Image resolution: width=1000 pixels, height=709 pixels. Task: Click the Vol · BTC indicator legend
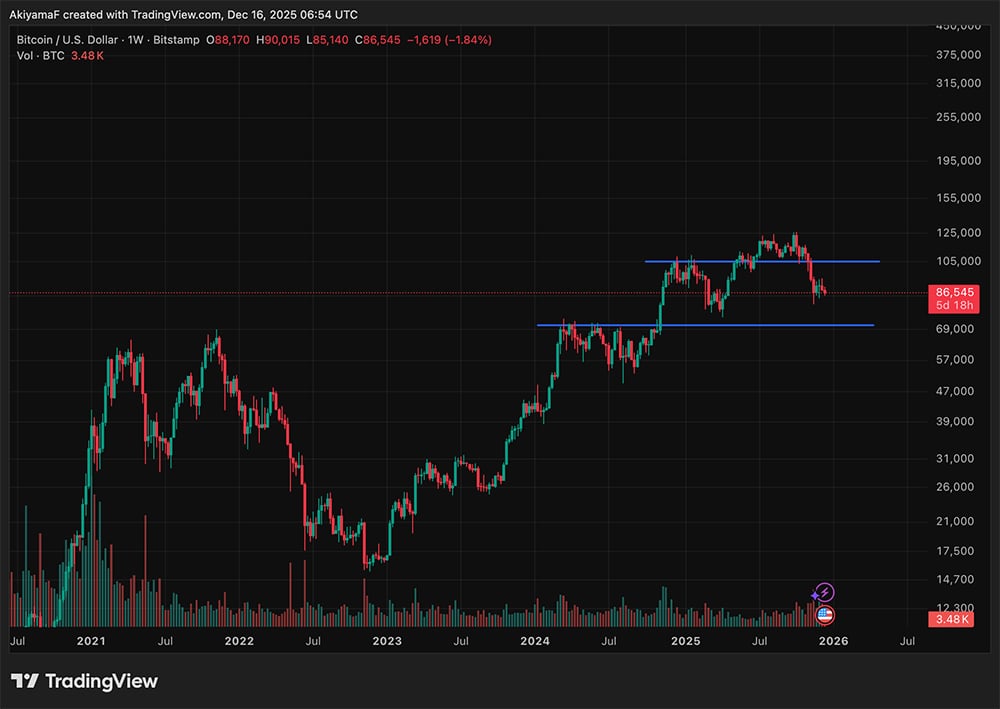click(40, 55)
